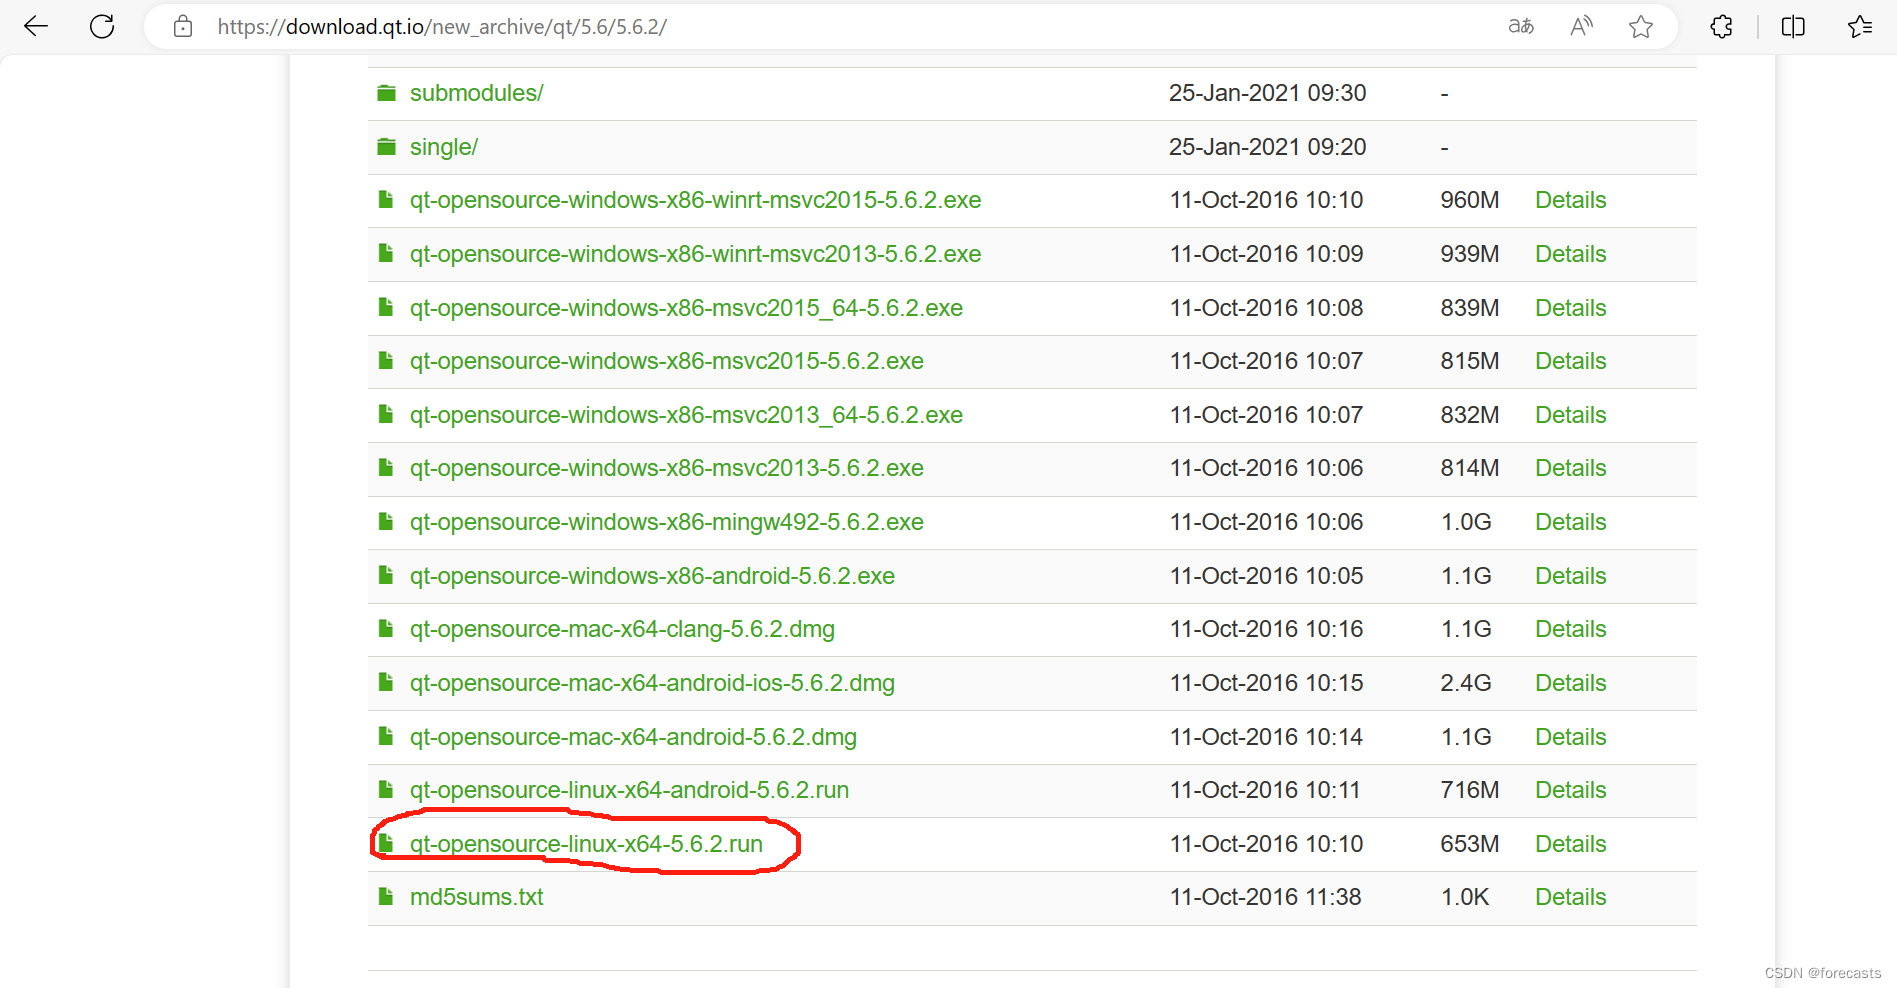Click file icon beside linux-x64-android run
The image size is (1897, 988).
pos(385,790)
